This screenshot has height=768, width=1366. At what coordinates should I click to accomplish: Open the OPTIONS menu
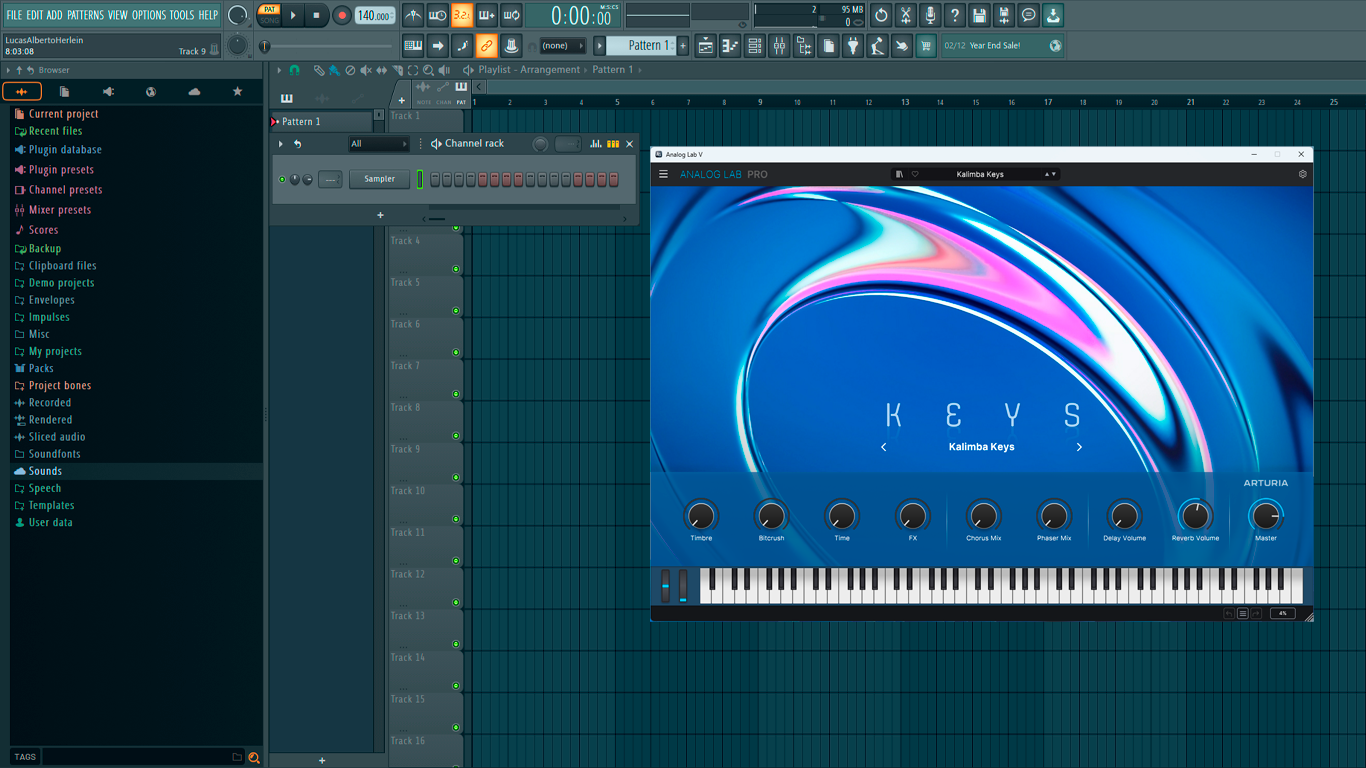pos(149,15)
